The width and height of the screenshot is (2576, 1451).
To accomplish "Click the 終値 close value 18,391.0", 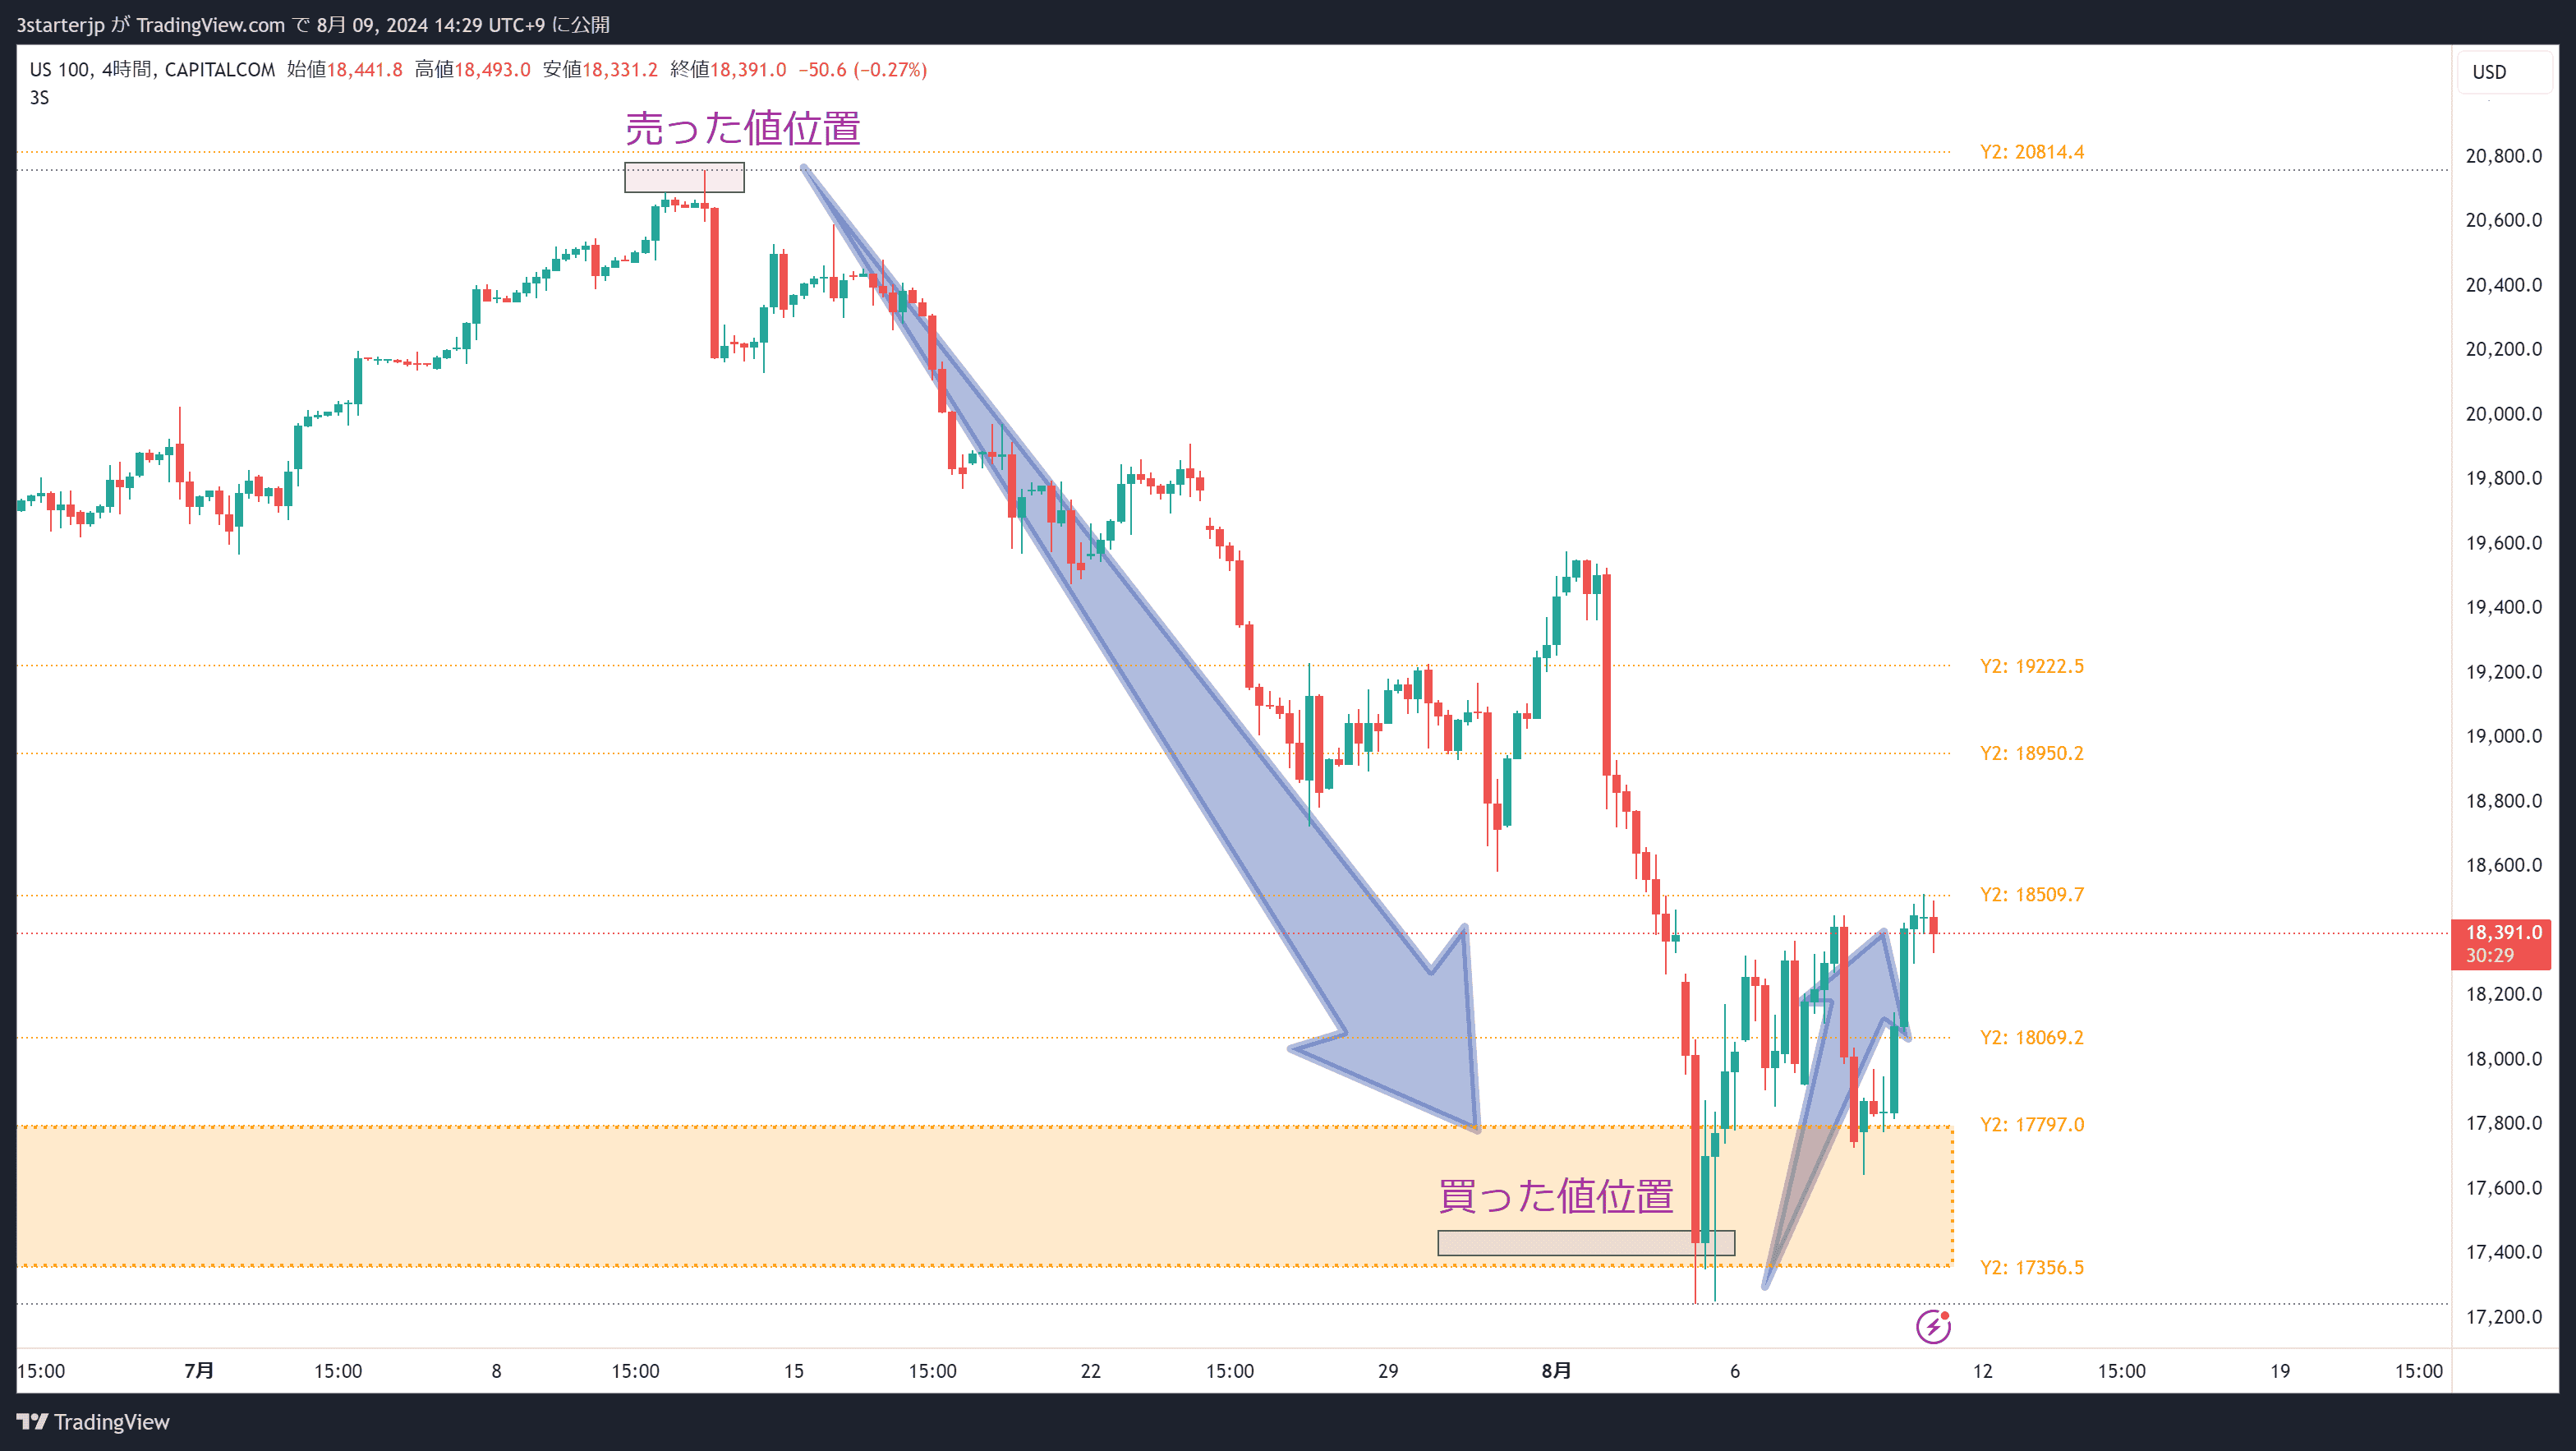I will 748,69.
